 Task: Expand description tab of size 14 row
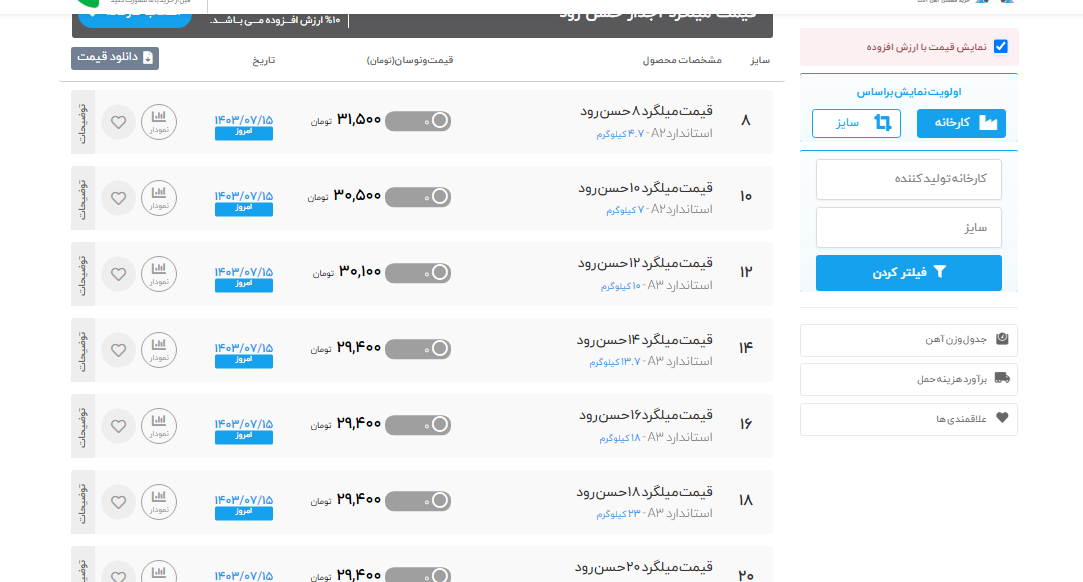(x=83, y=350)
